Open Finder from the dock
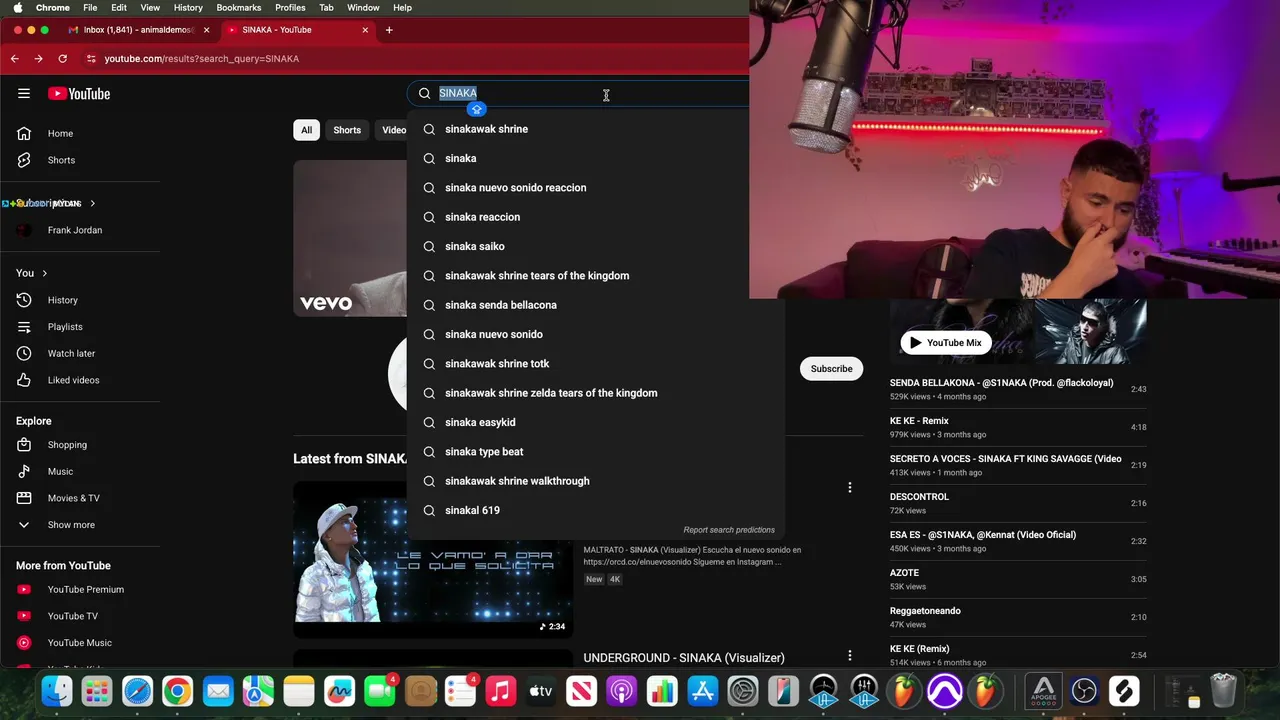 pos(57,691)
